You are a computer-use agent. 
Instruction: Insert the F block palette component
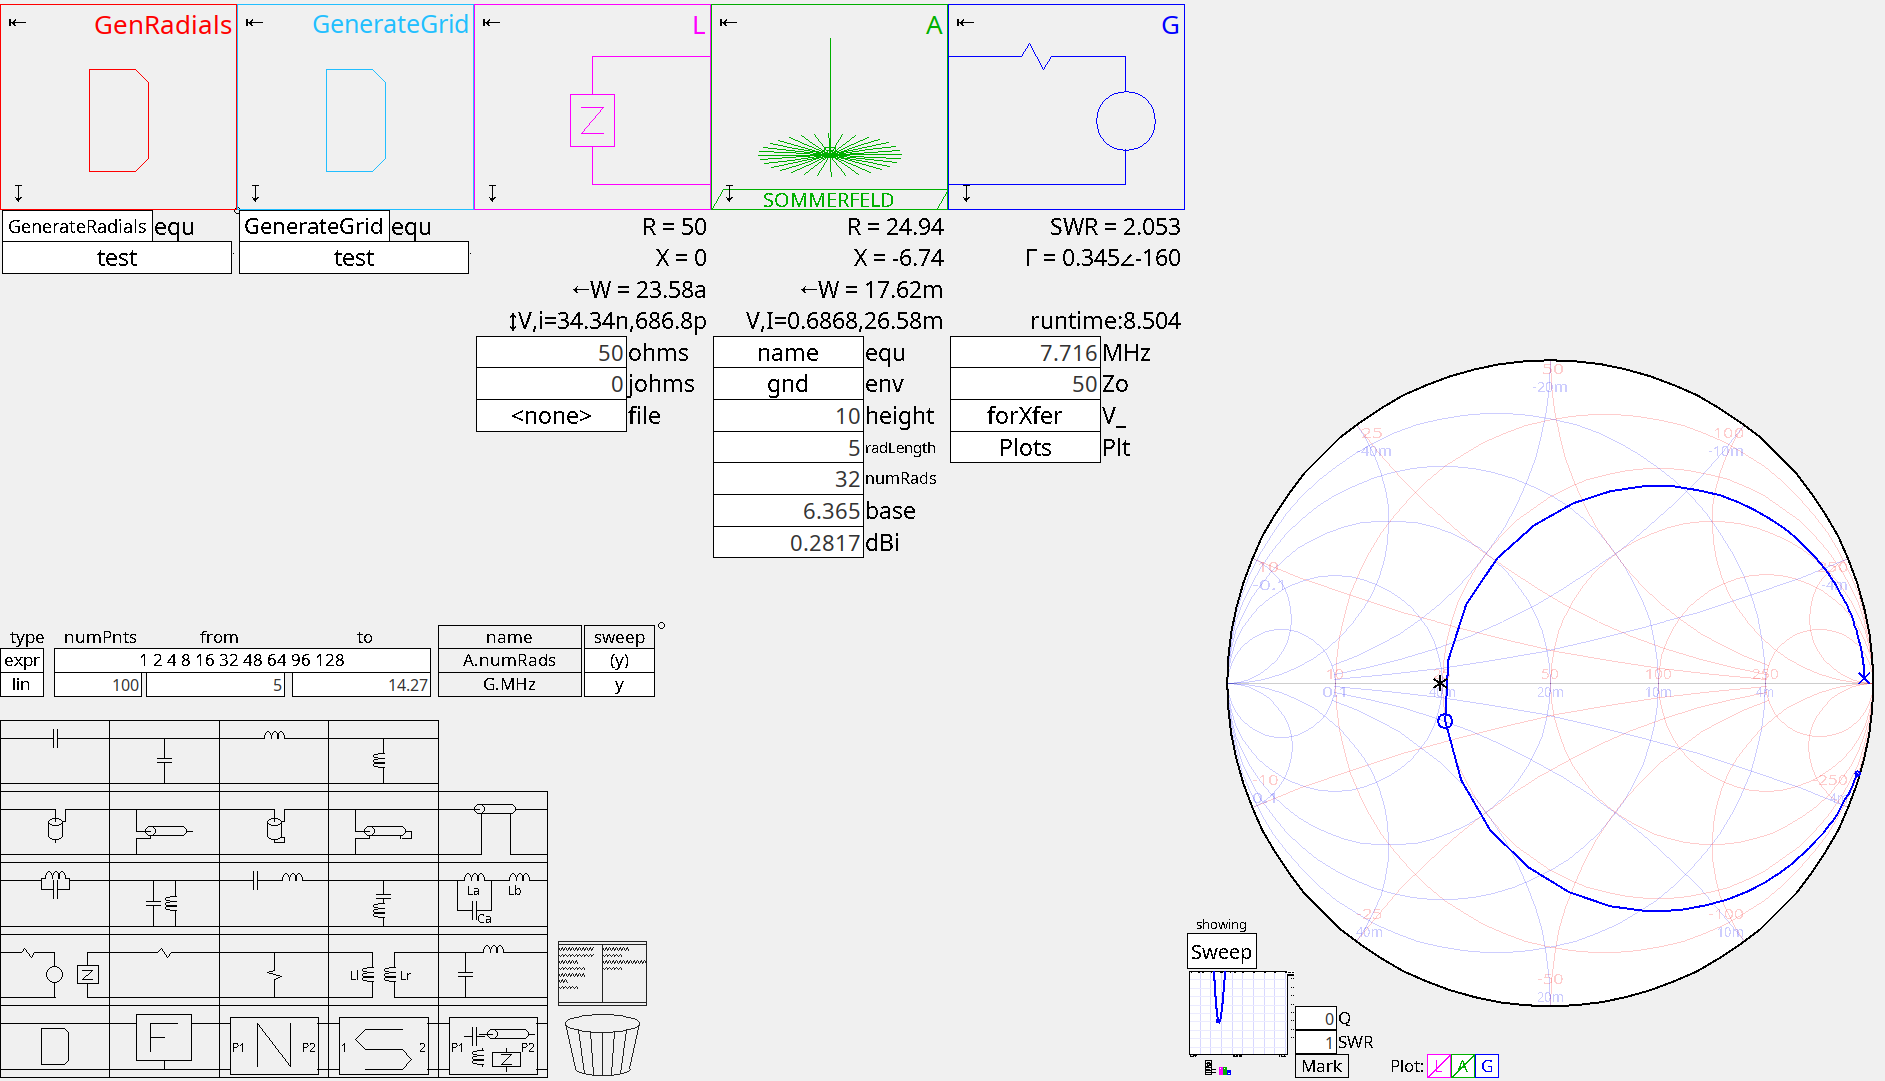tap(164, 1041)
